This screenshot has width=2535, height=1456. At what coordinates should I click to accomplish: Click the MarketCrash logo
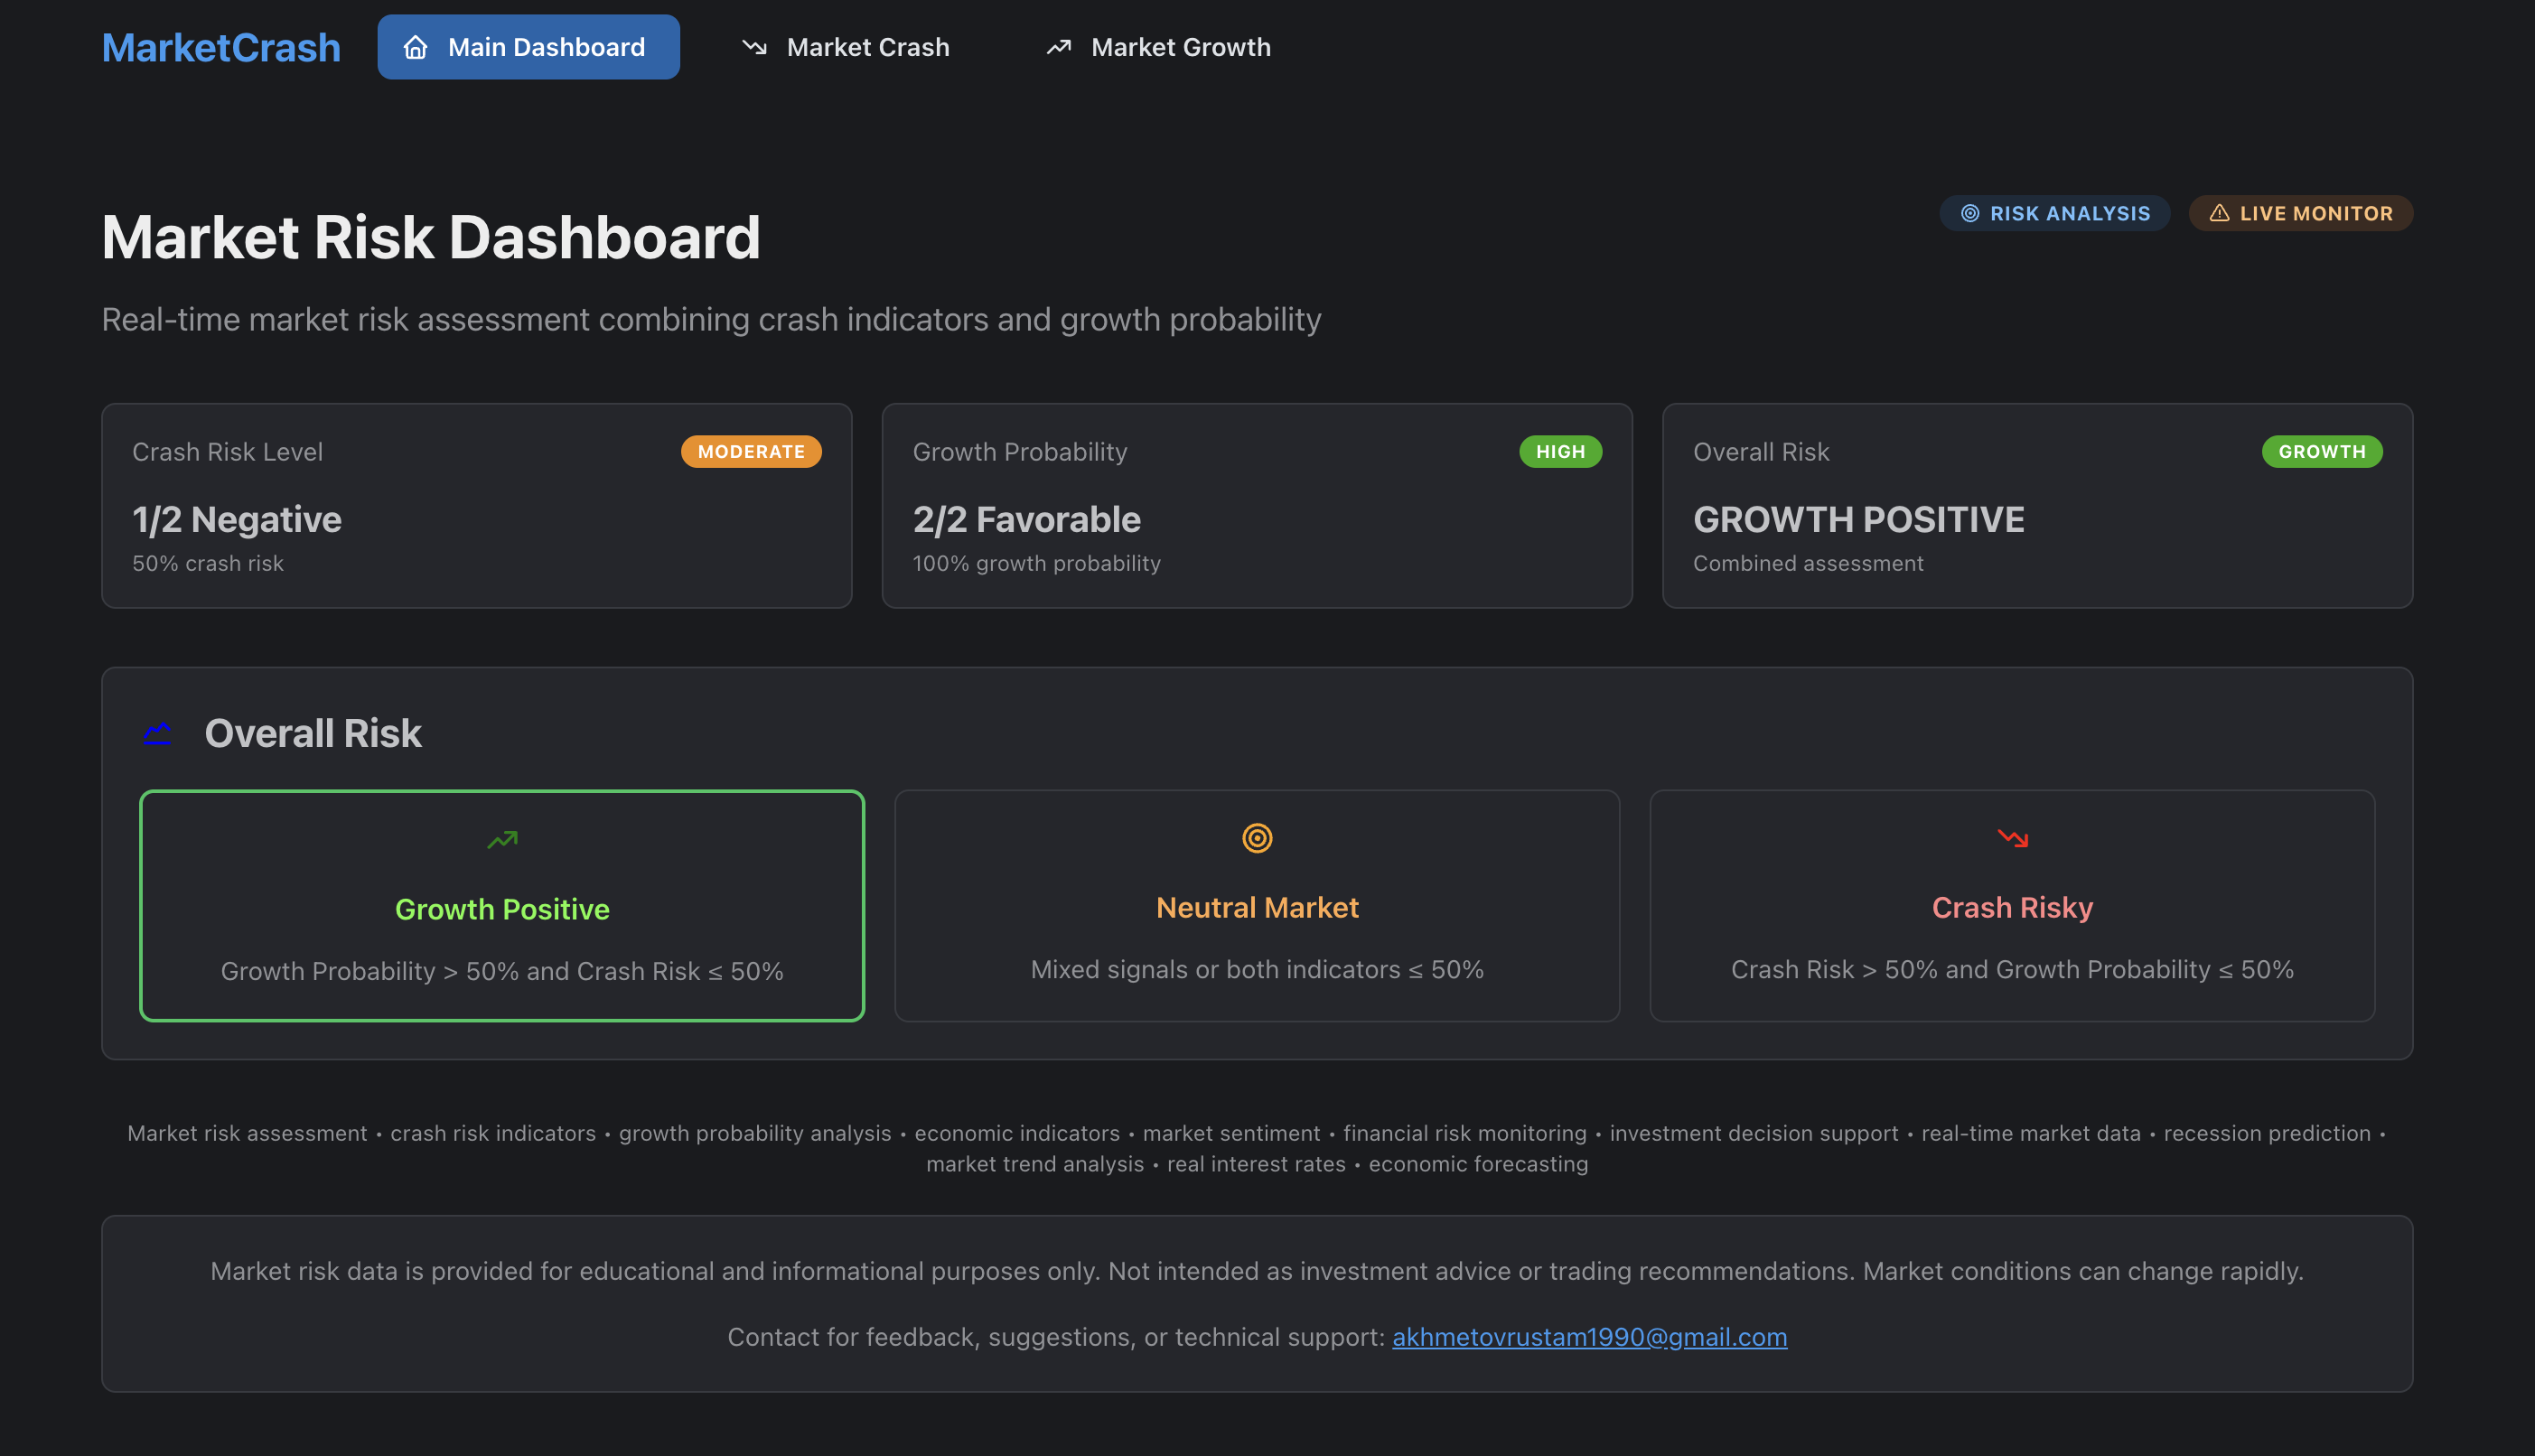pyautogui.click(x=220, y=46)
